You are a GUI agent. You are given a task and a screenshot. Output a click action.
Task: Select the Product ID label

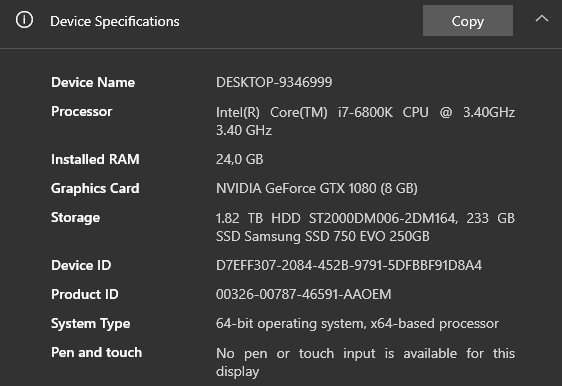[x=85, y=295]
